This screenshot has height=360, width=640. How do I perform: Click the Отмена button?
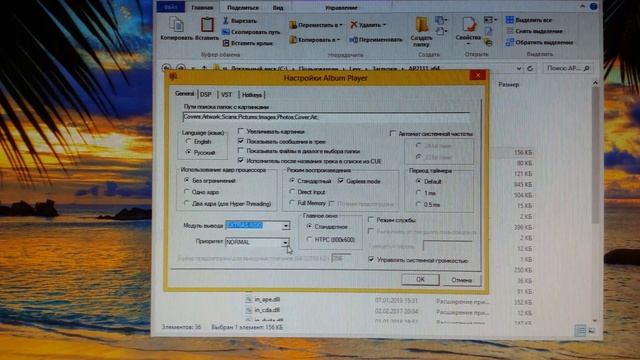coord(461,280)
